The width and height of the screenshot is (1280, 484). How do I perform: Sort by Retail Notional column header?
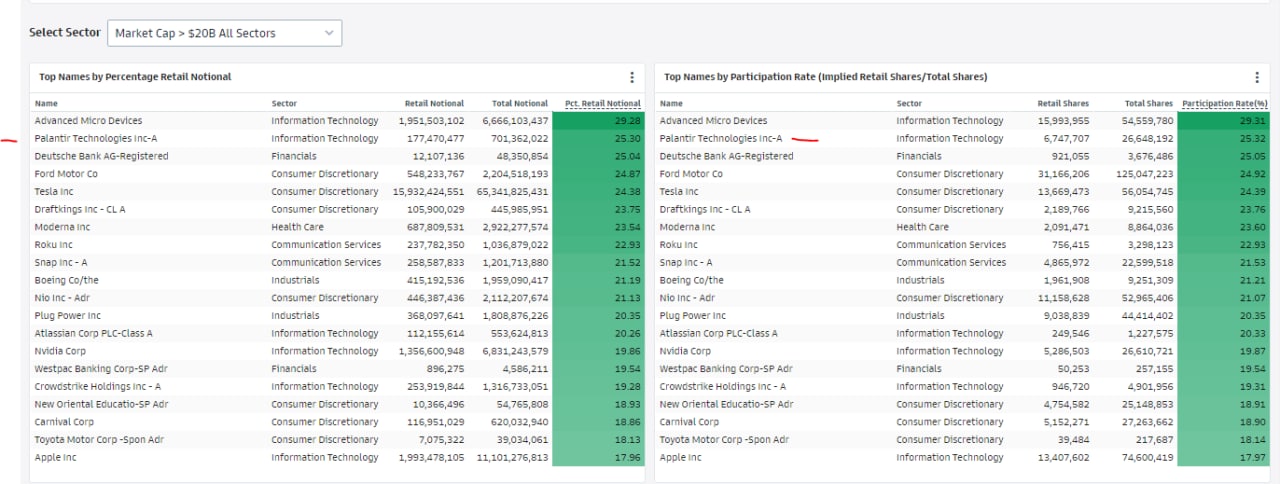[x=434, y=103]
